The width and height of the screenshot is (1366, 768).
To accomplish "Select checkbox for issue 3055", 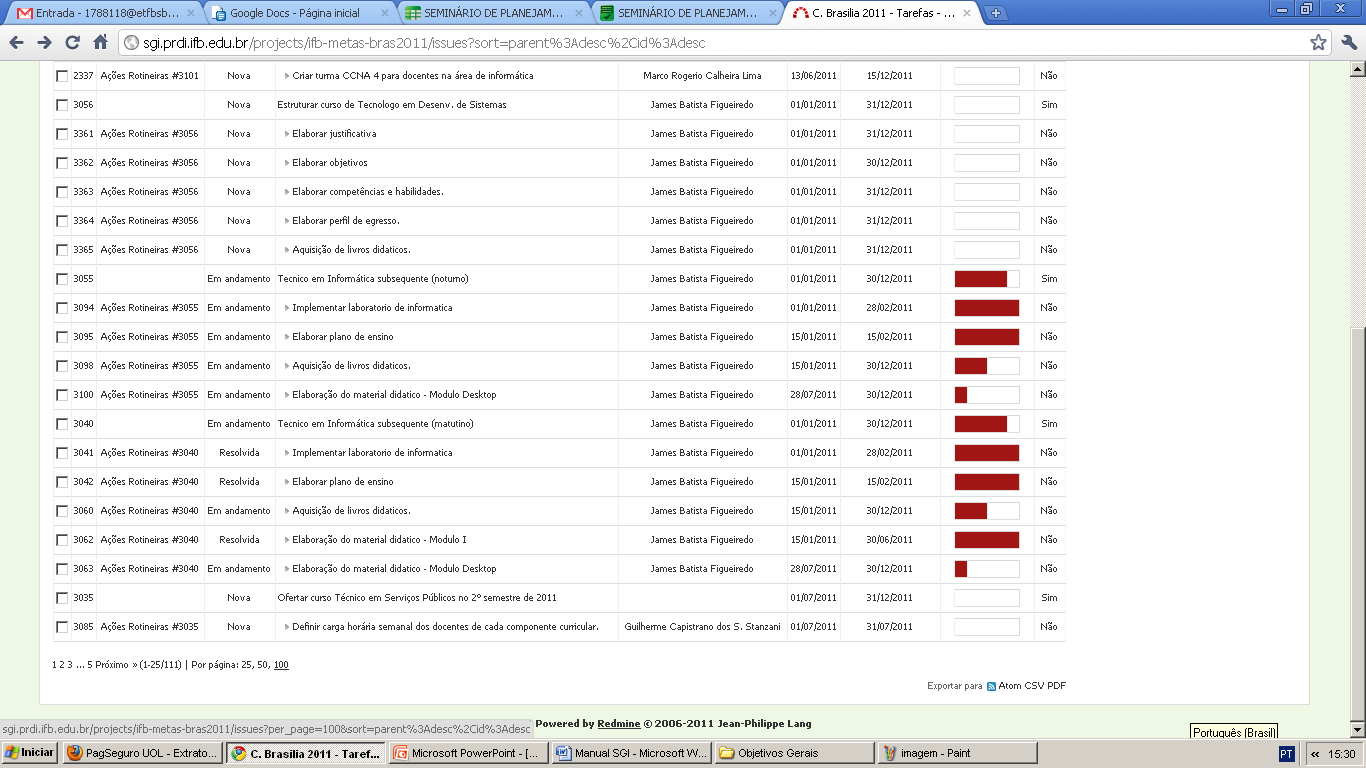I will [x=62, y=279].
